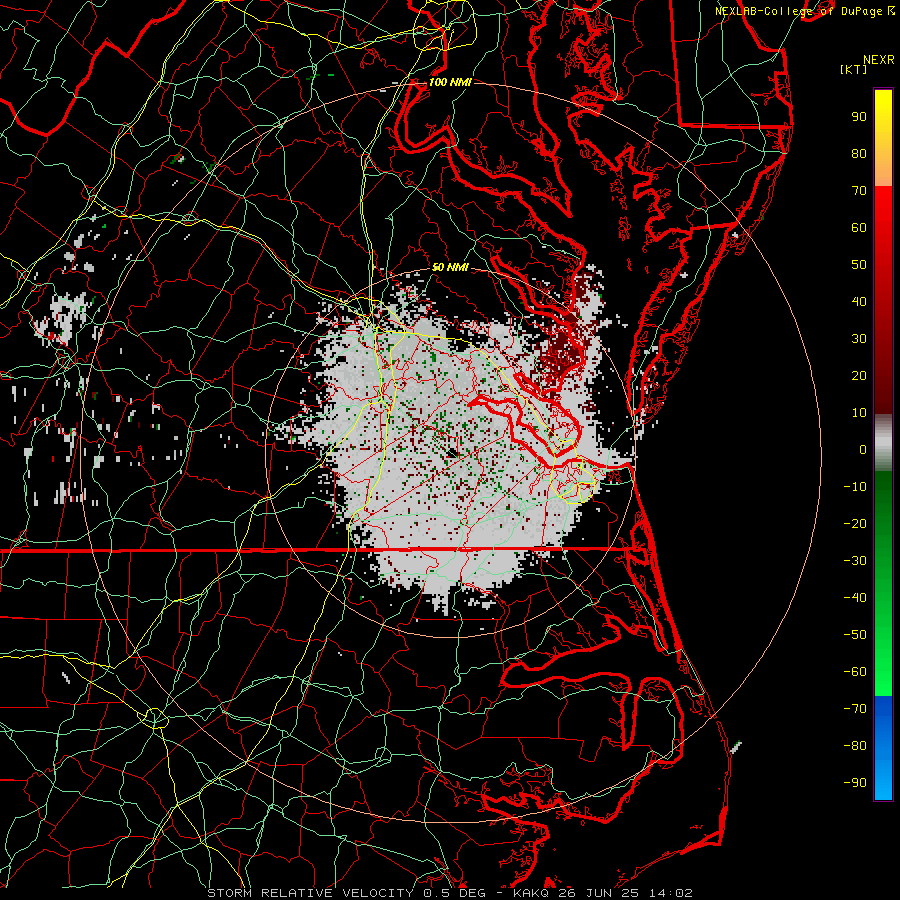The height and width of the screenshot is (900, 900).
Task: Click the 70 value on the velocity scale
Action: point(859,191)
